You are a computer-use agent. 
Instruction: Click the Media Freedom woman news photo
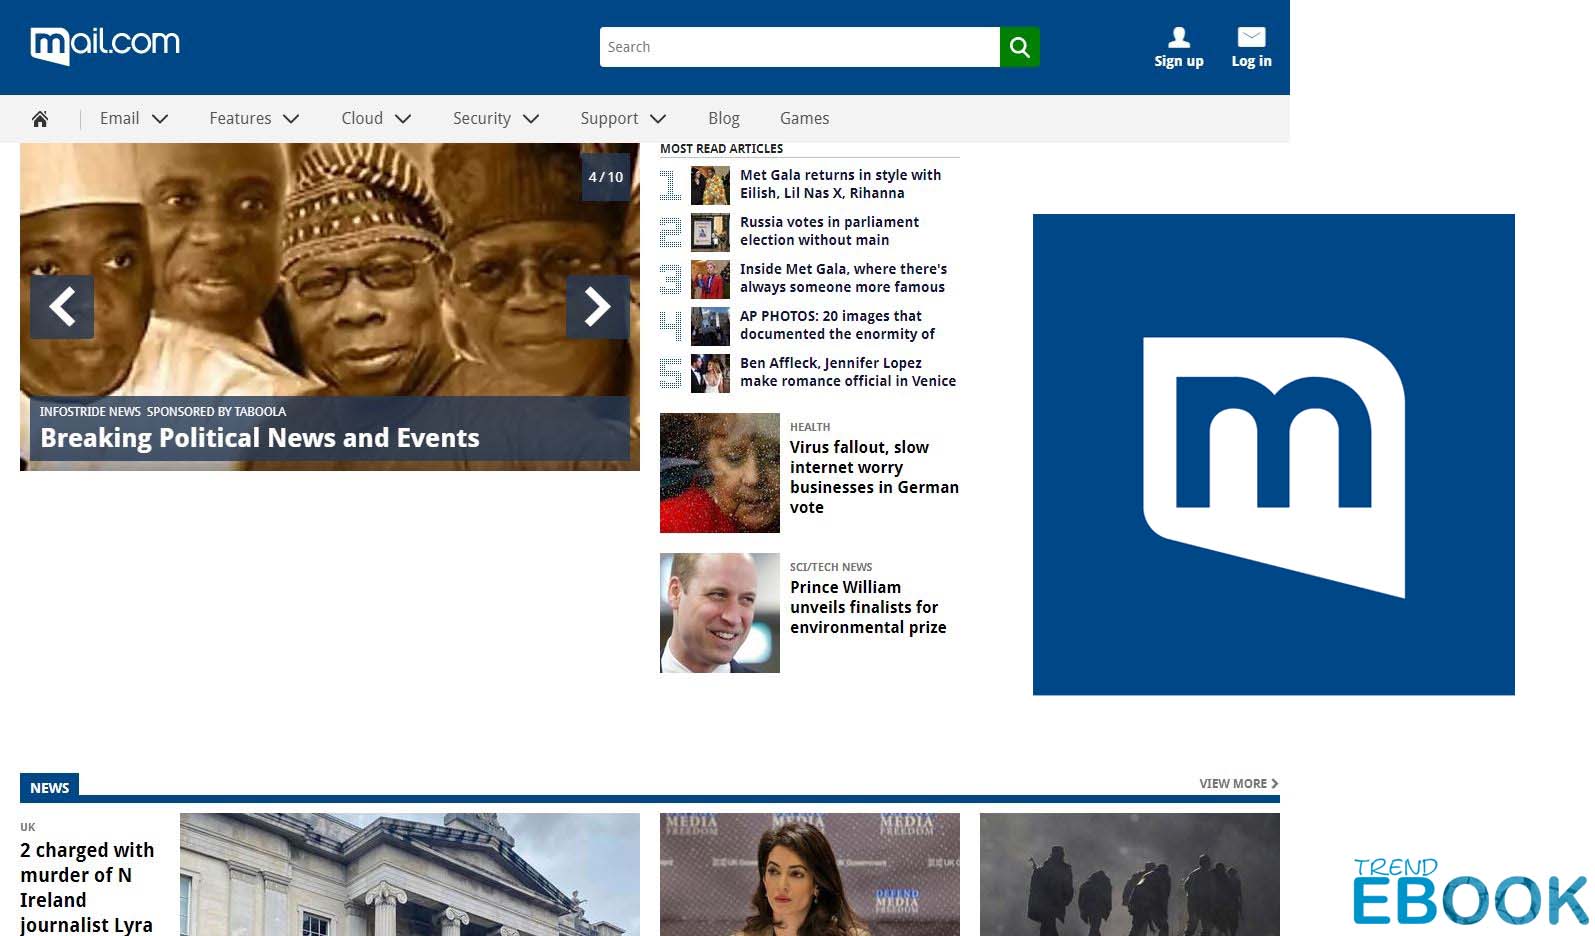click(x=810, y=874)
